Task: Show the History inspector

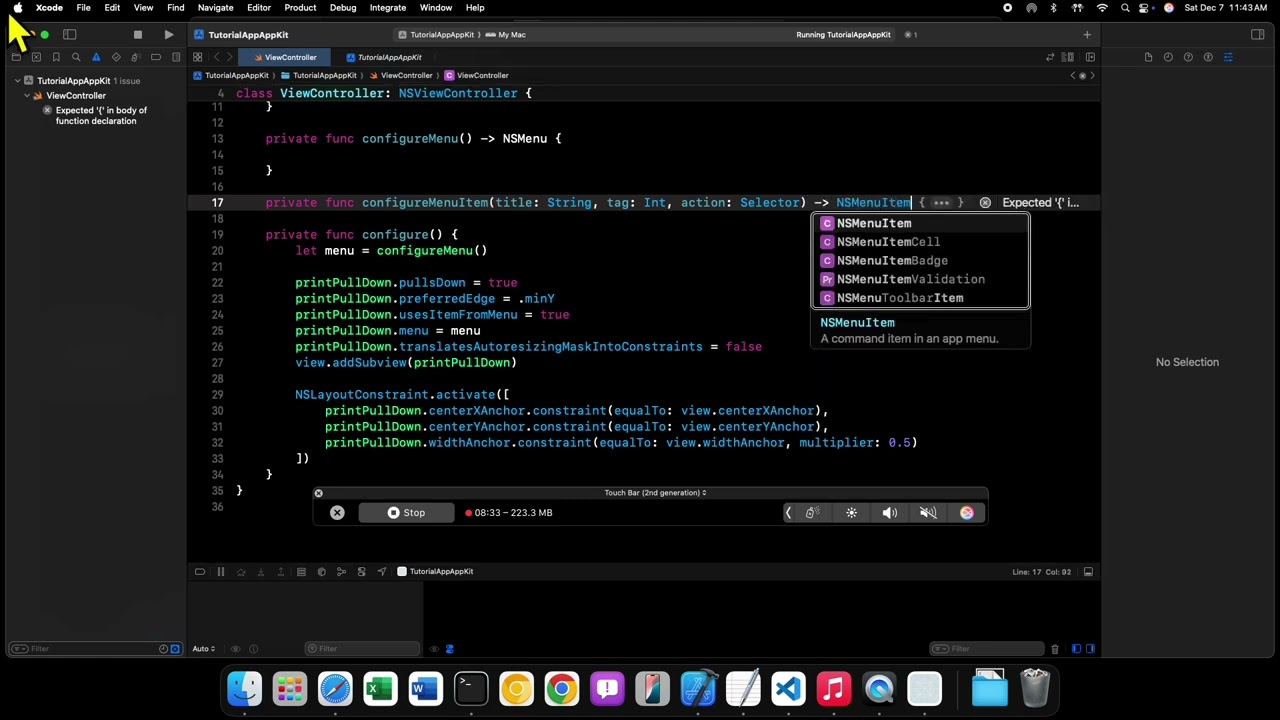Action: tap(1168, 57)
